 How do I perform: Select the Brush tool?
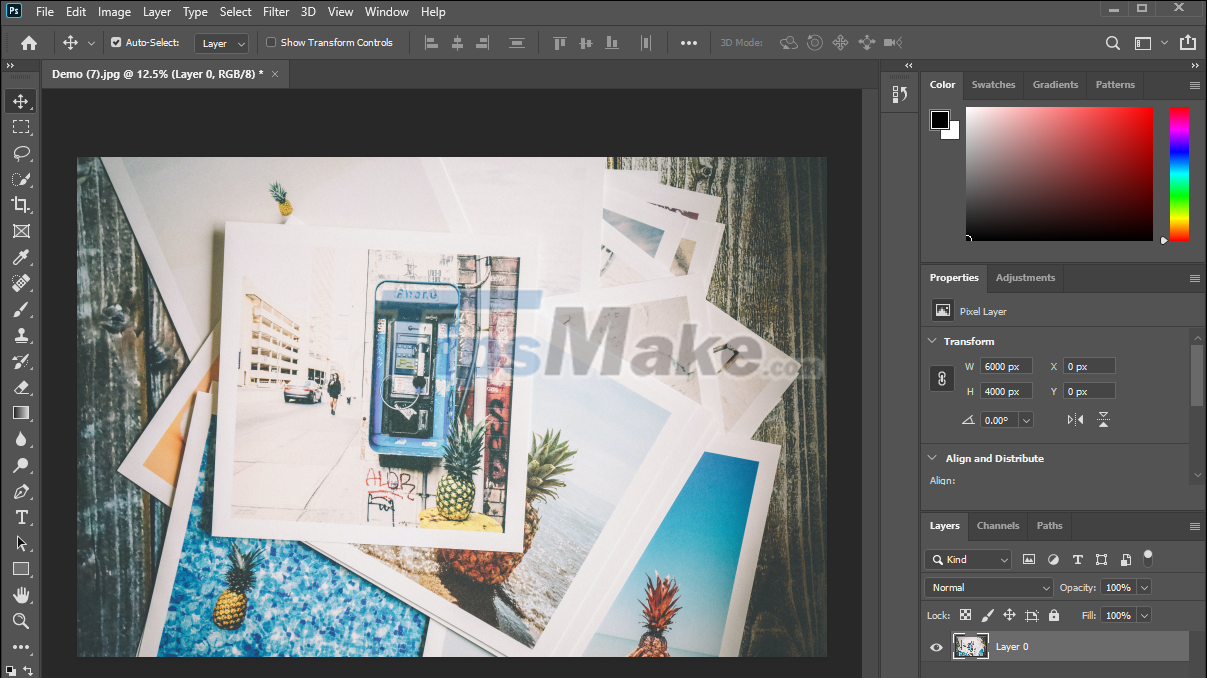(x=21, y=309)
